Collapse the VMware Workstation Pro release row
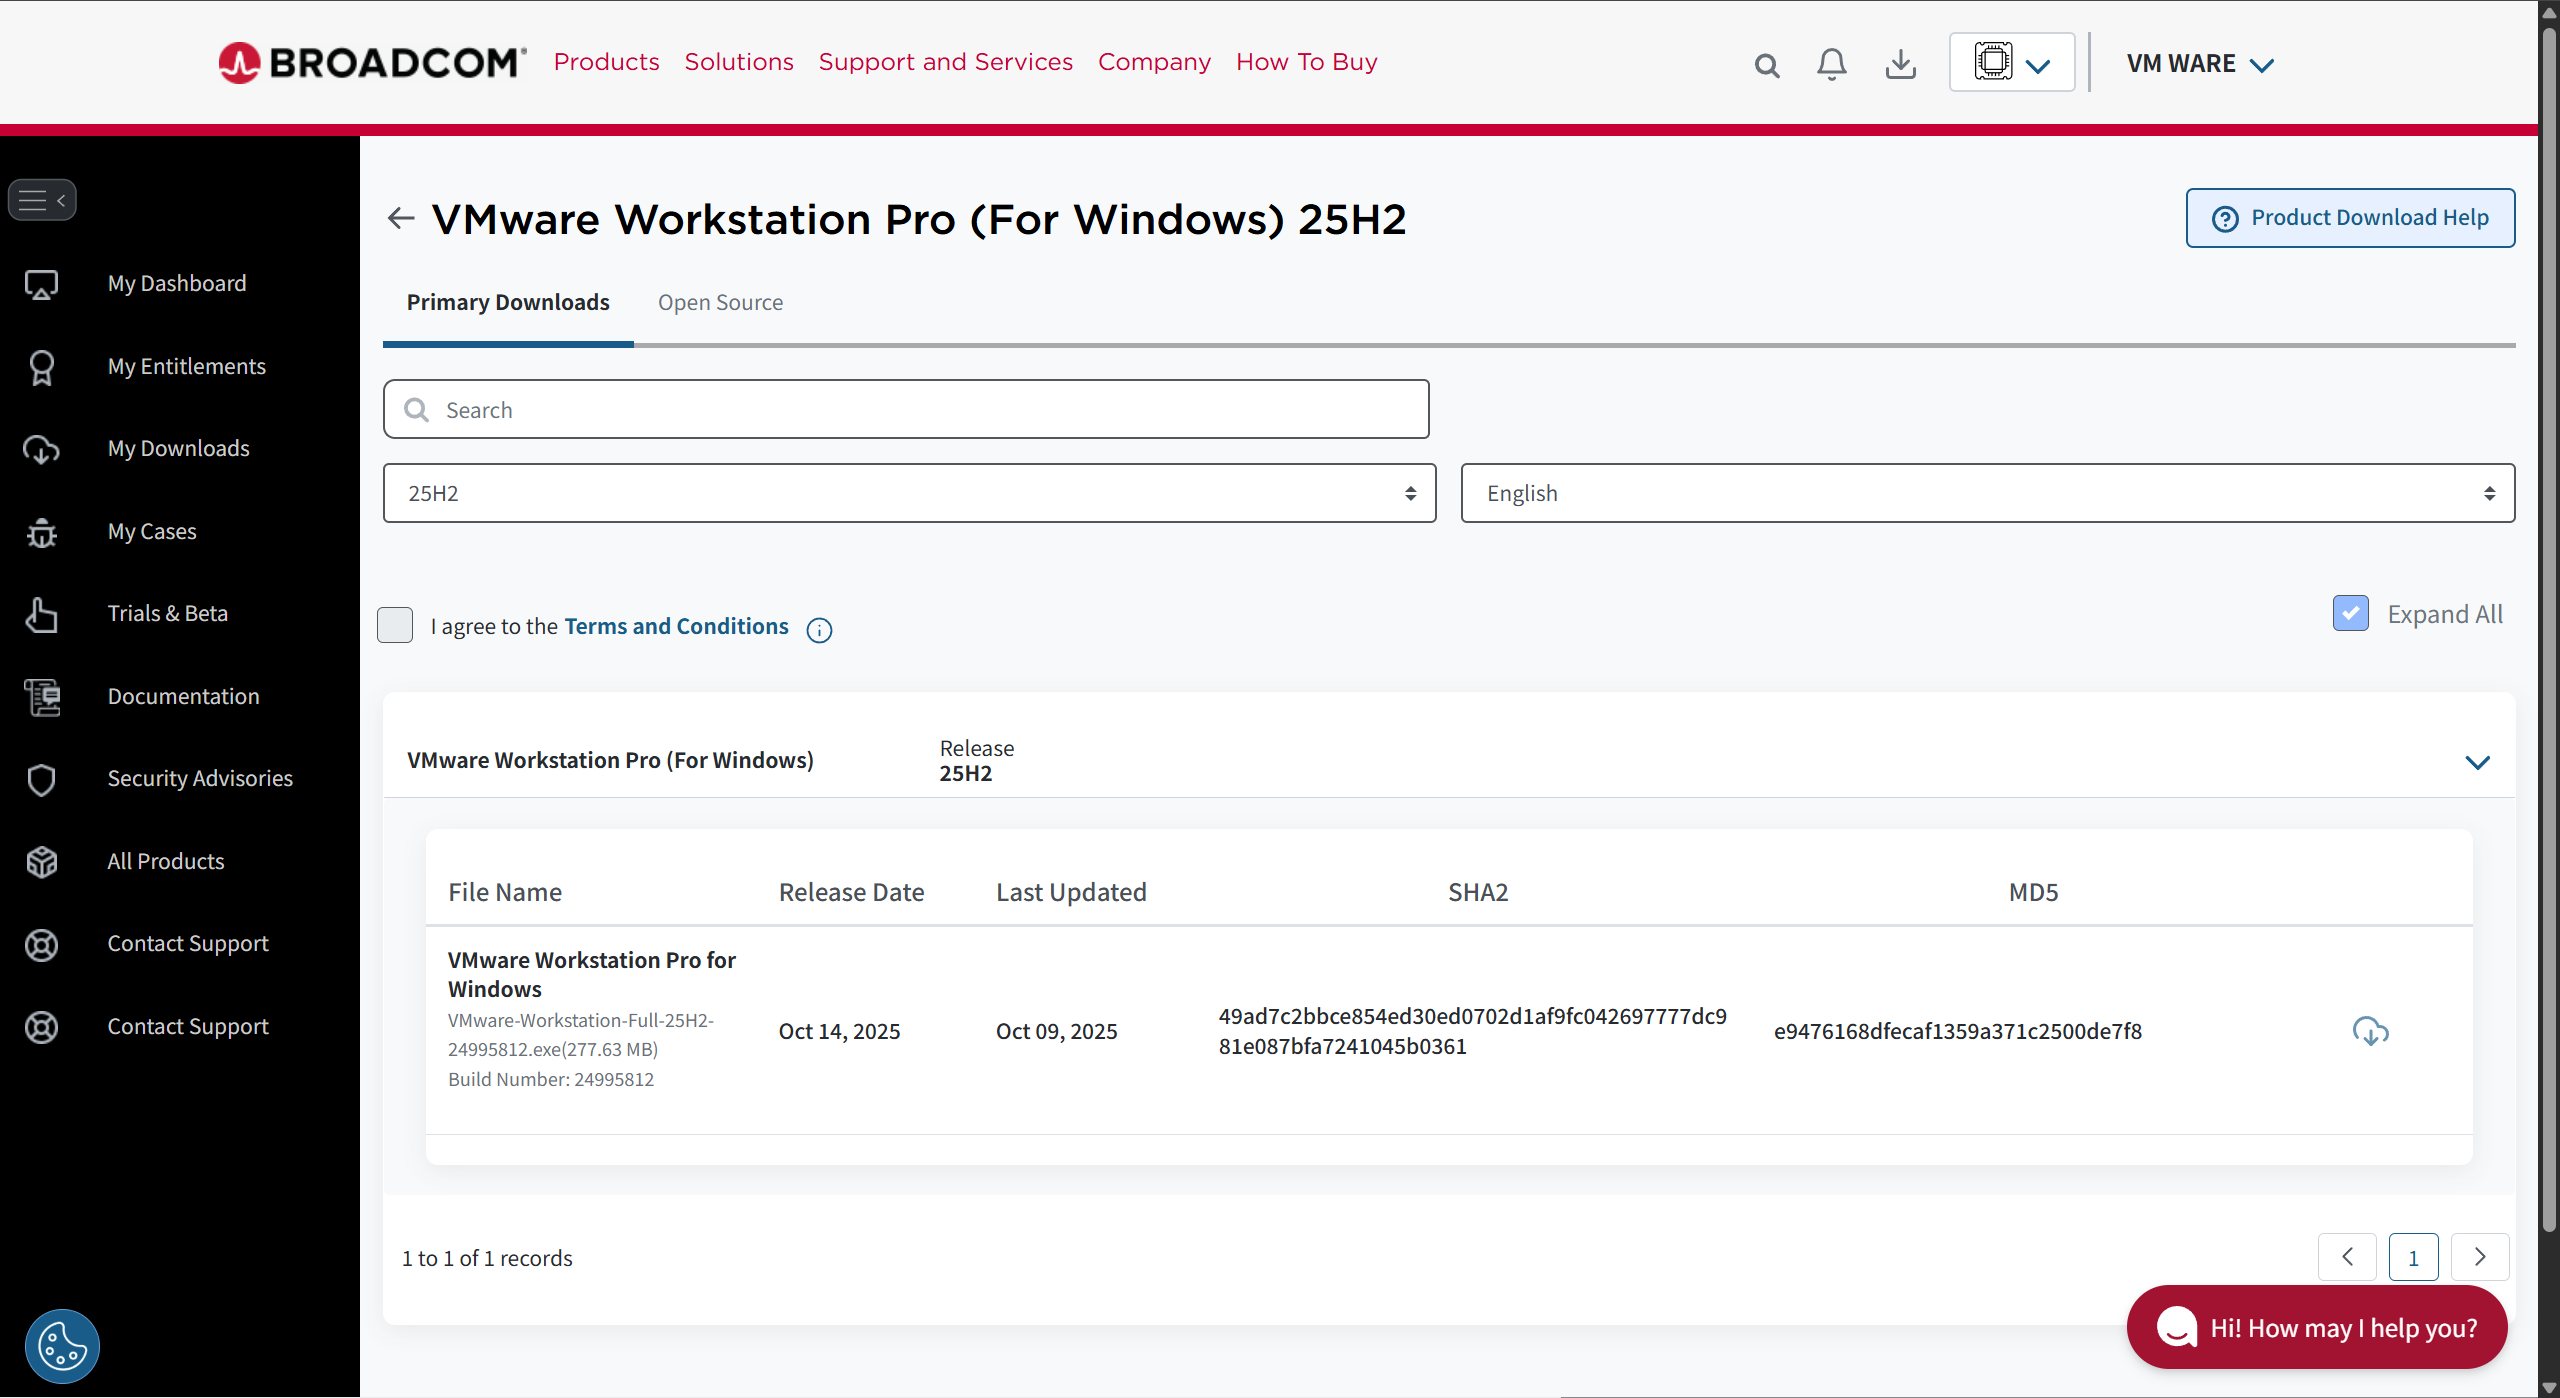 [2479, 762]
